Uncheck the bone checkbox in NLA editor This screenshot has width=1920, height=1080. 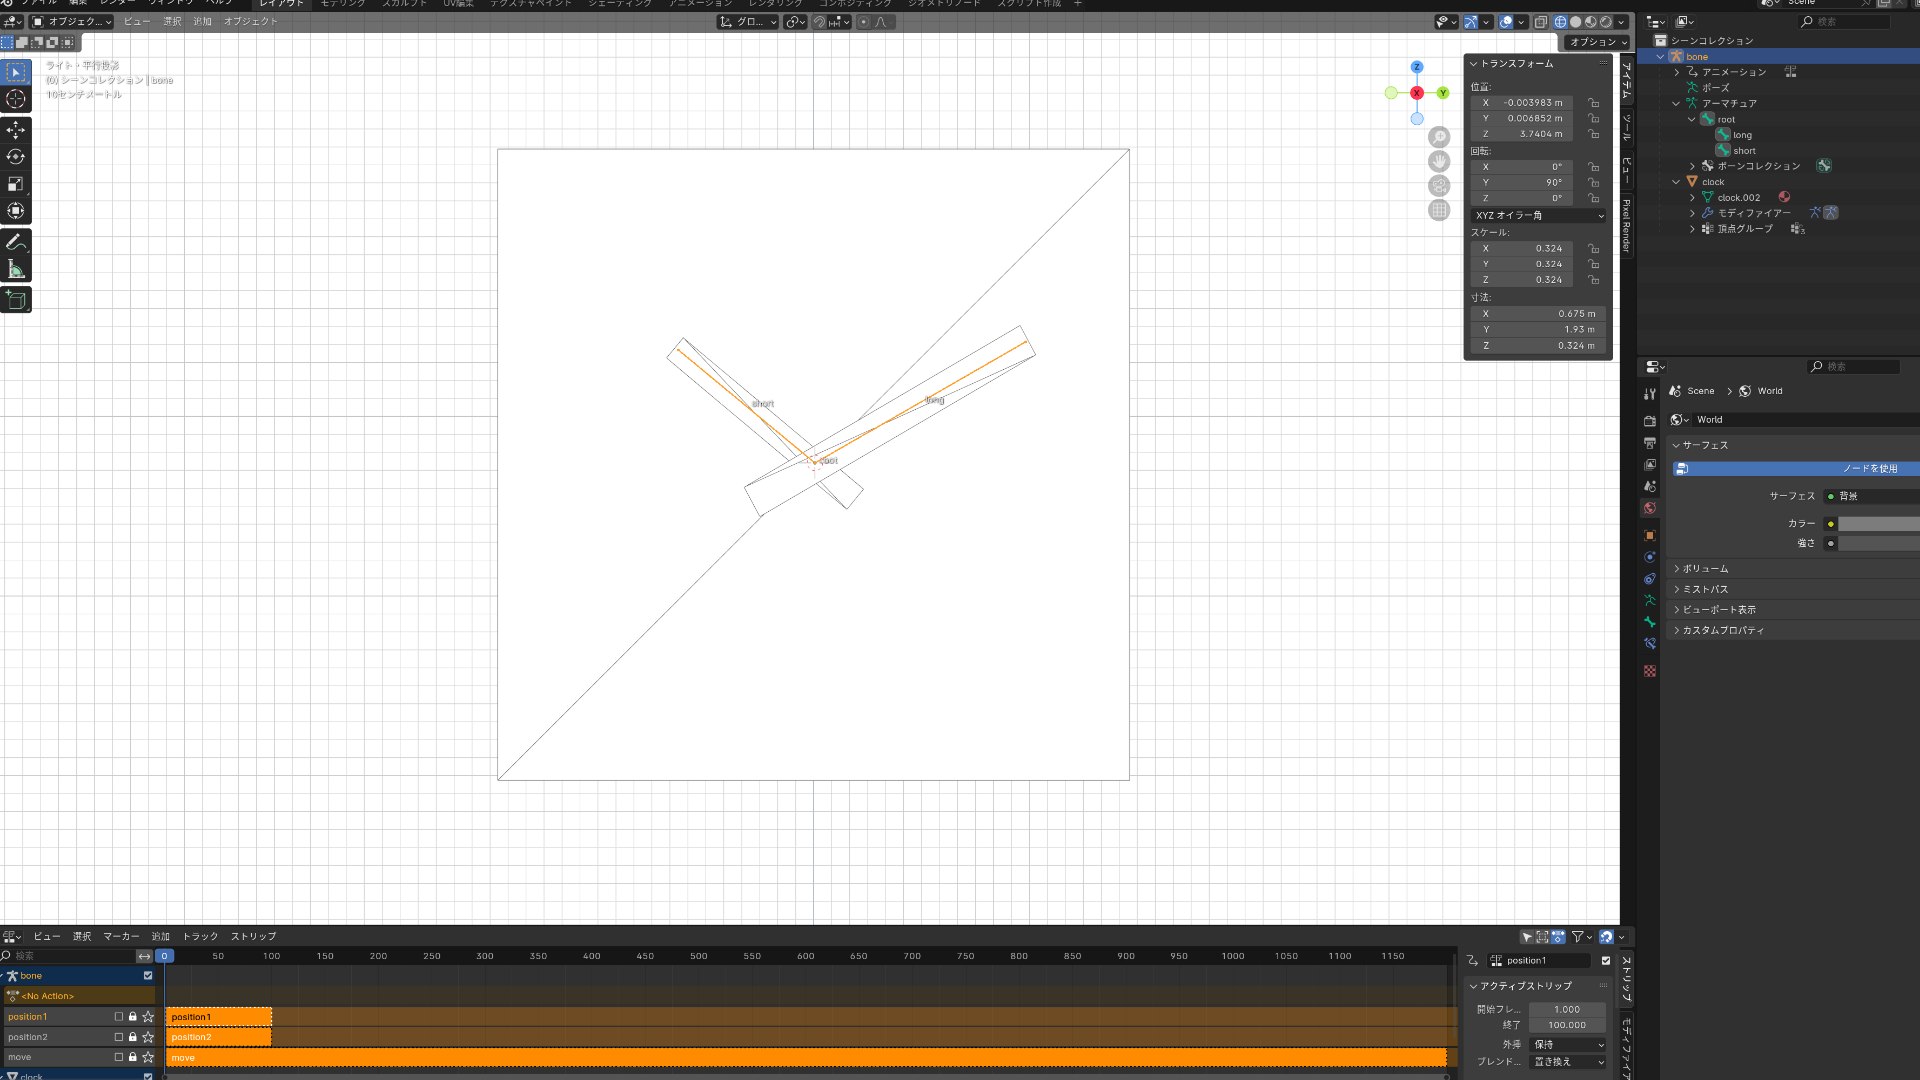click(148, 976)
